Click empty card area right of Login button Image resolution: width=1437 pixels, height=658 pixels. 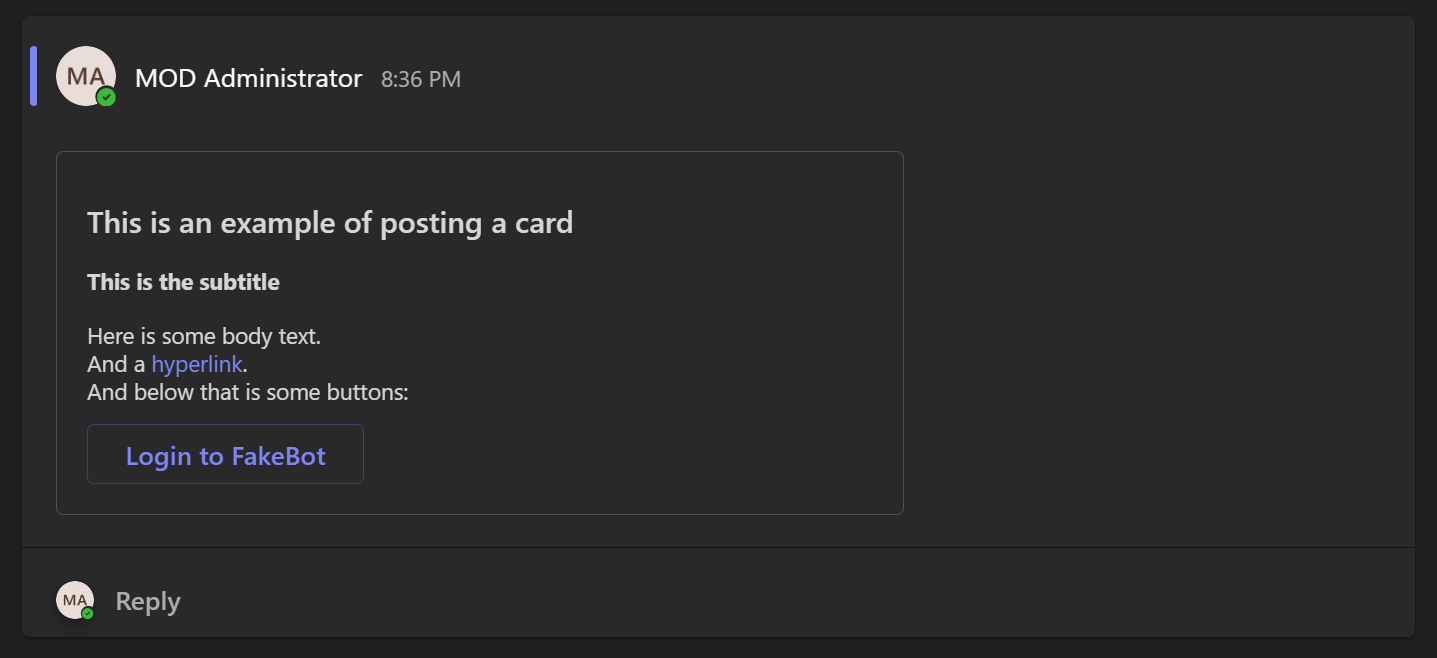click(x=630, y=454)
